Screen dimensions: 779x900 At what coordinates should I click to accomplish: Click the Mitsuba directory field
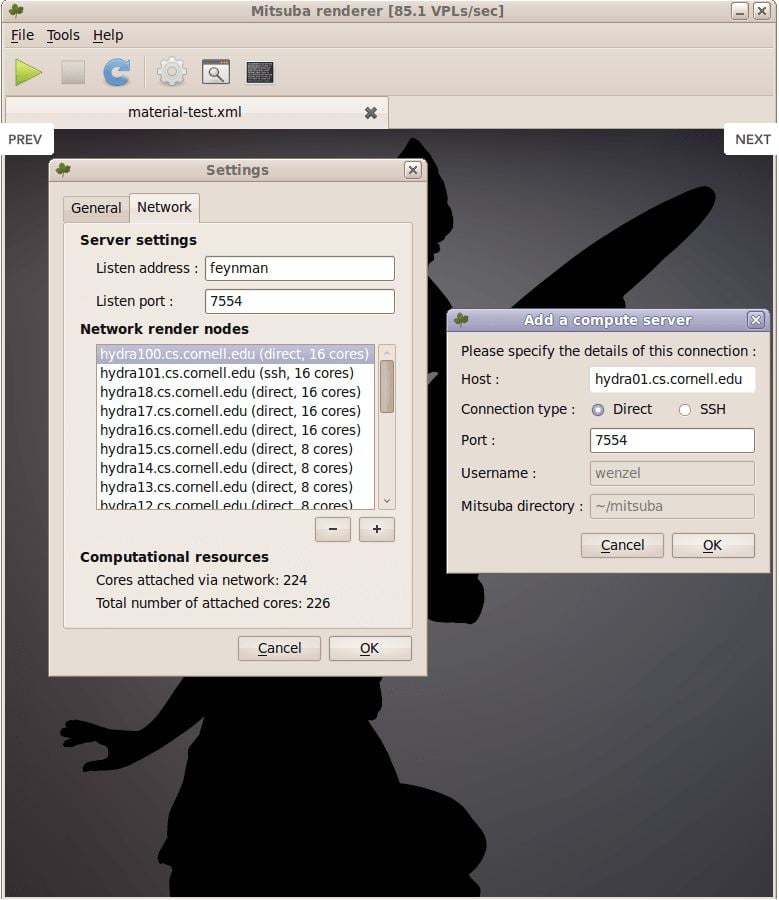(672, 506)
